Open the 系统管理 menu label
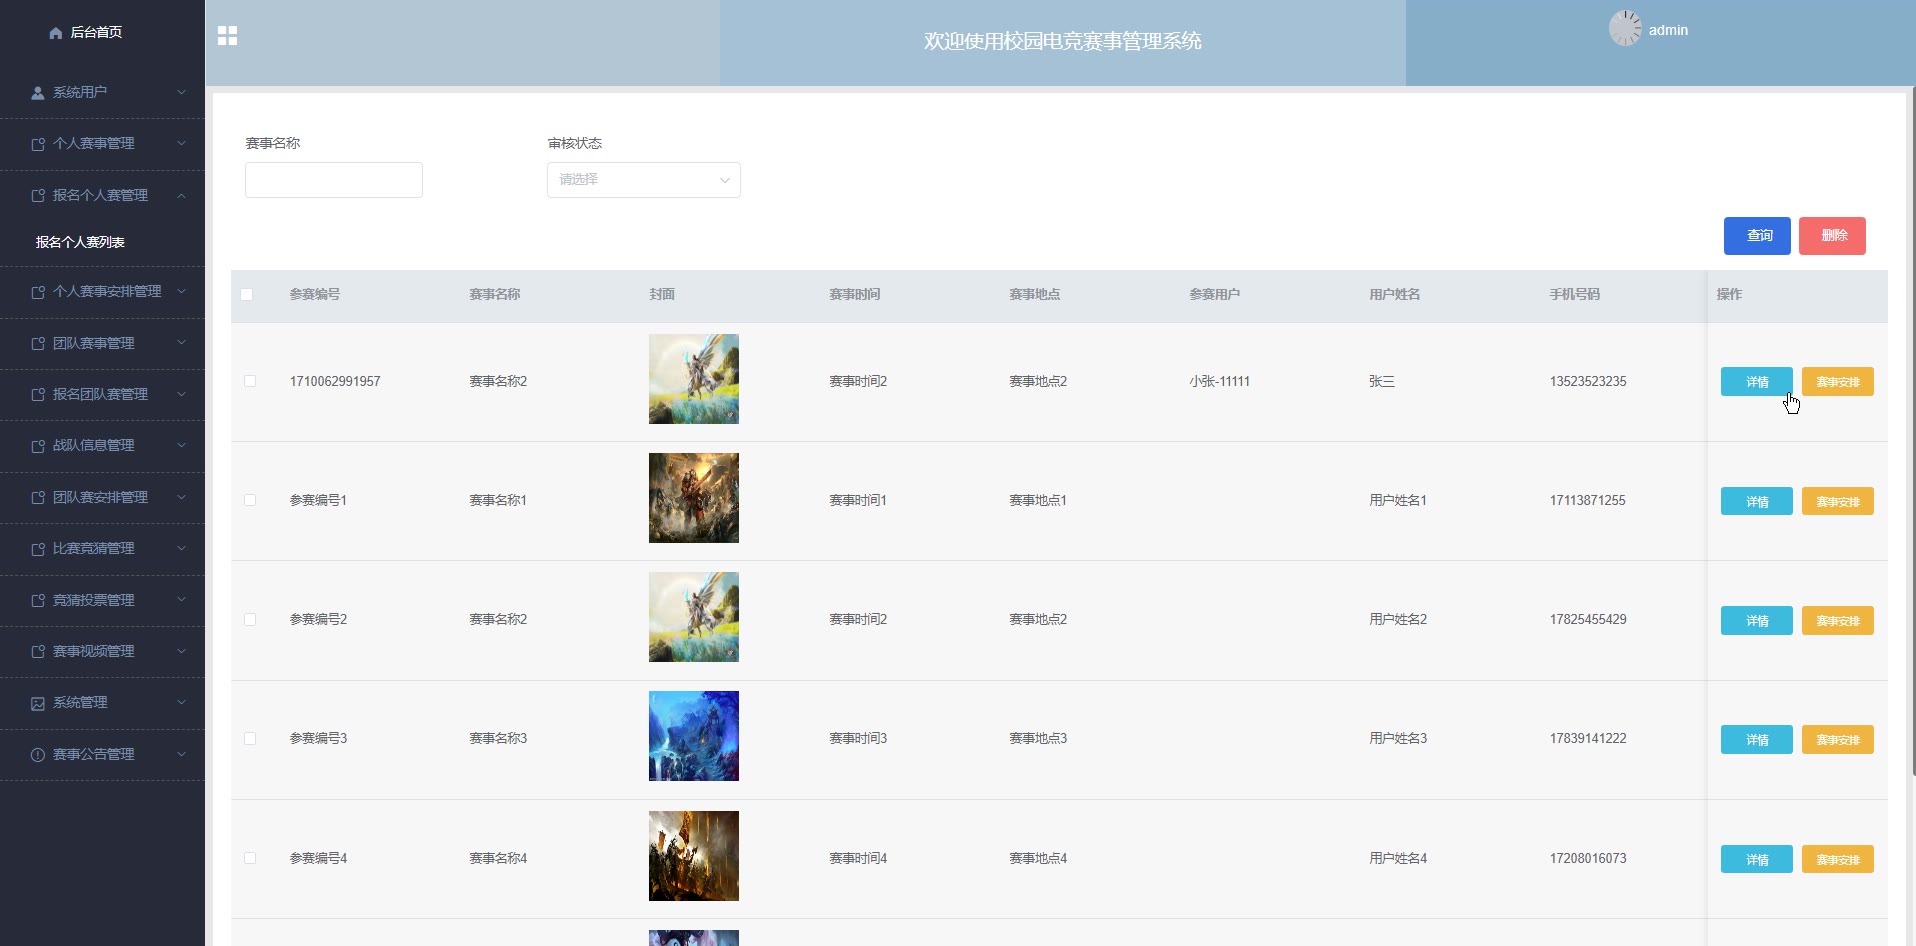 (80, 702)
